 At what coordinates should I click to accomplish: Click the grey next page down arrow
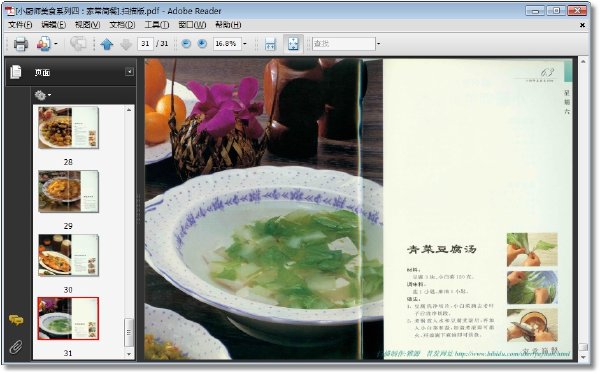tap(126, 44)
